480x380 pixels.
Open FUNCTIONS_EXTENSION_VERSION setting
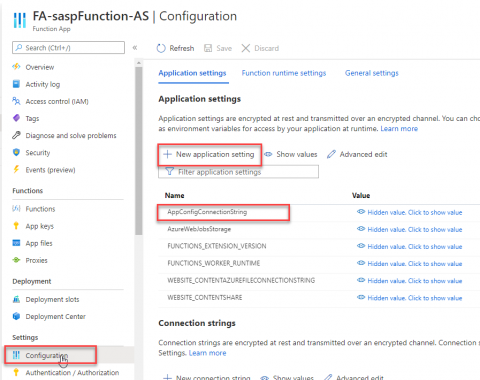(x=217, y=246)
